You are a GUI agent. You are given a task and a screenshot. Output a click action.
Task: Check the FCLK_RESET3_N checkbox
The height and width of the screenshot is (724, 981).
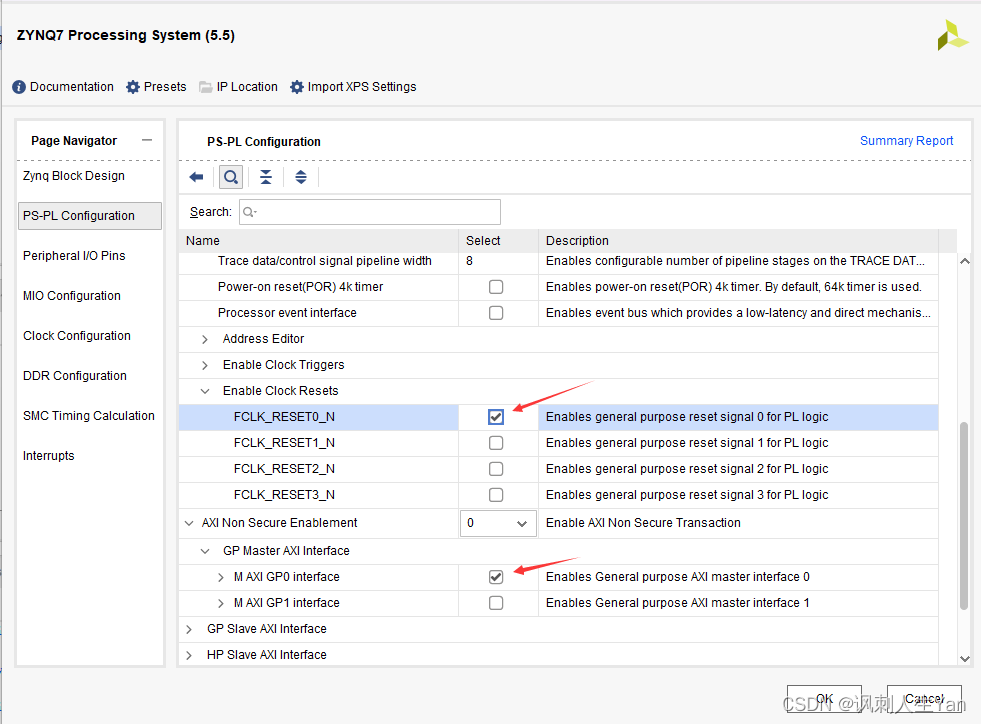pyautogui.click(x=496, y=495)
